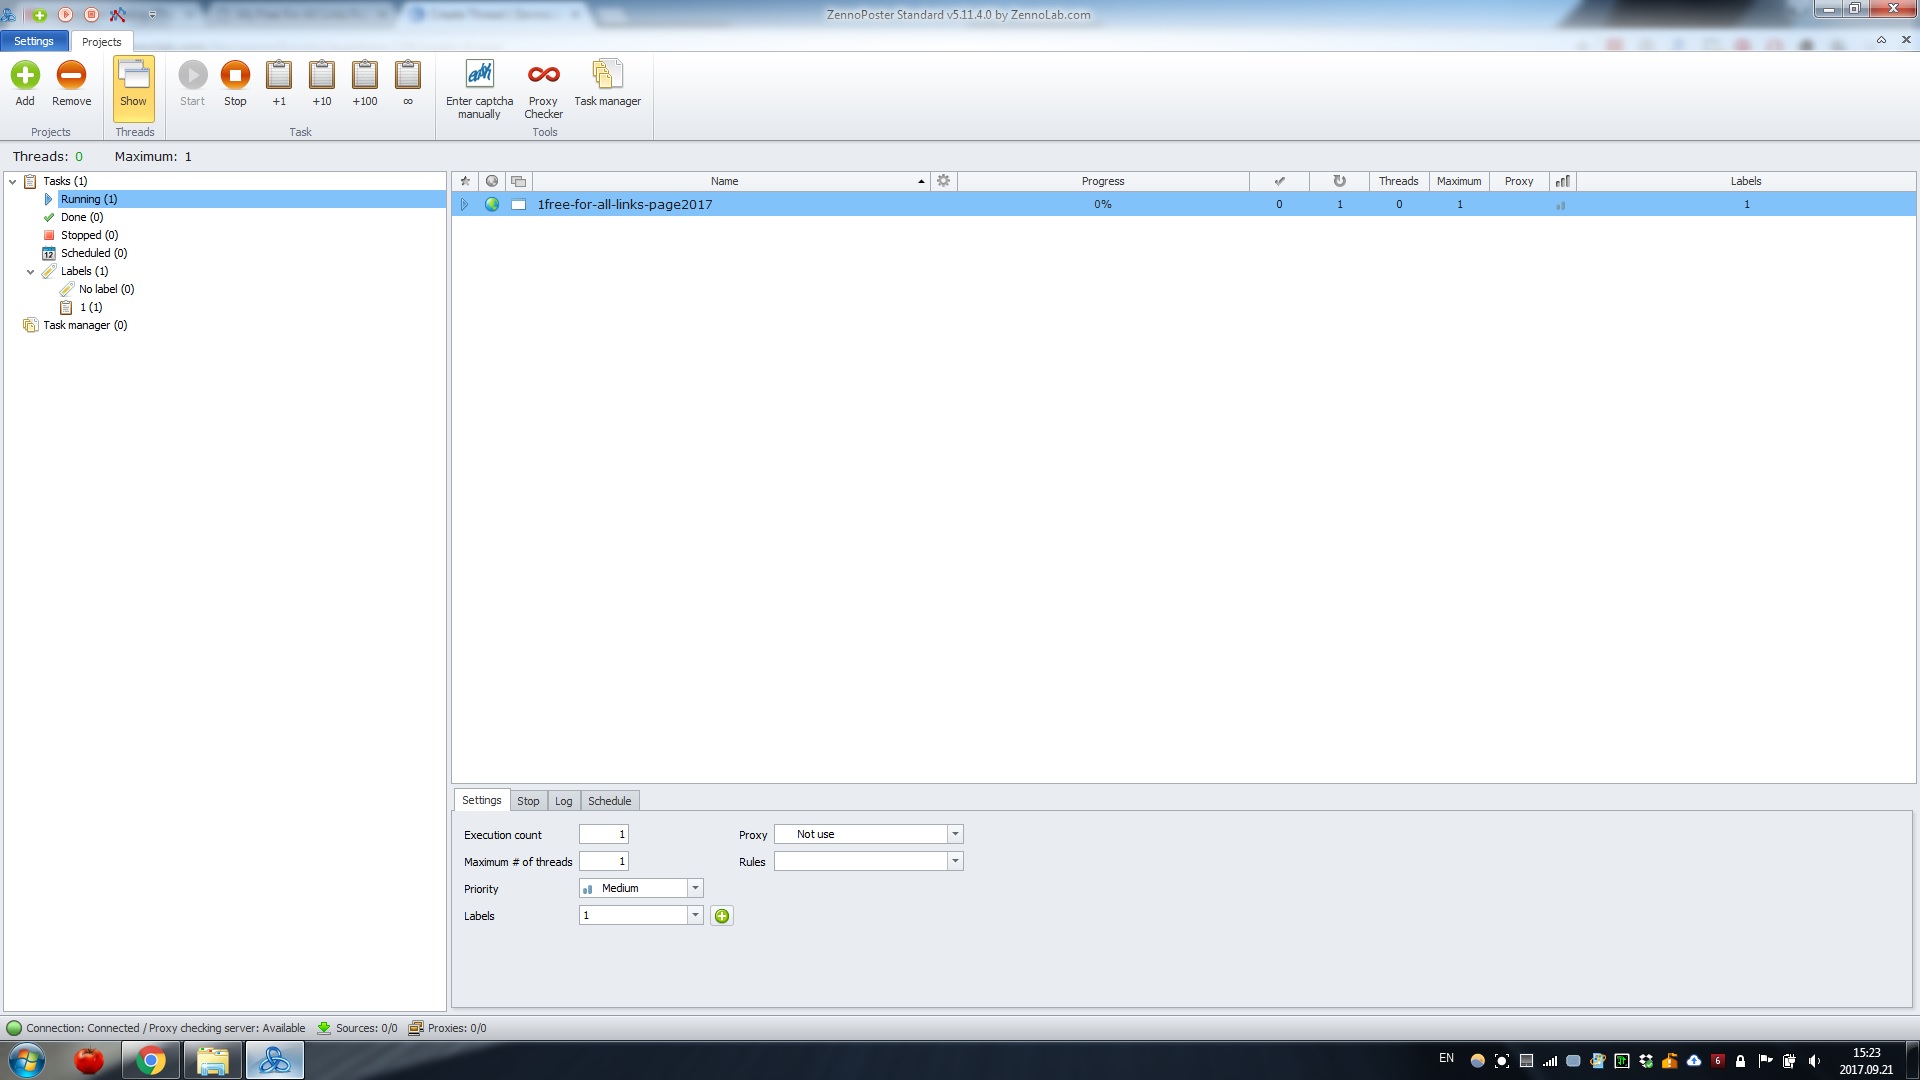Select Running (1) in the tree

coord(89,199)
